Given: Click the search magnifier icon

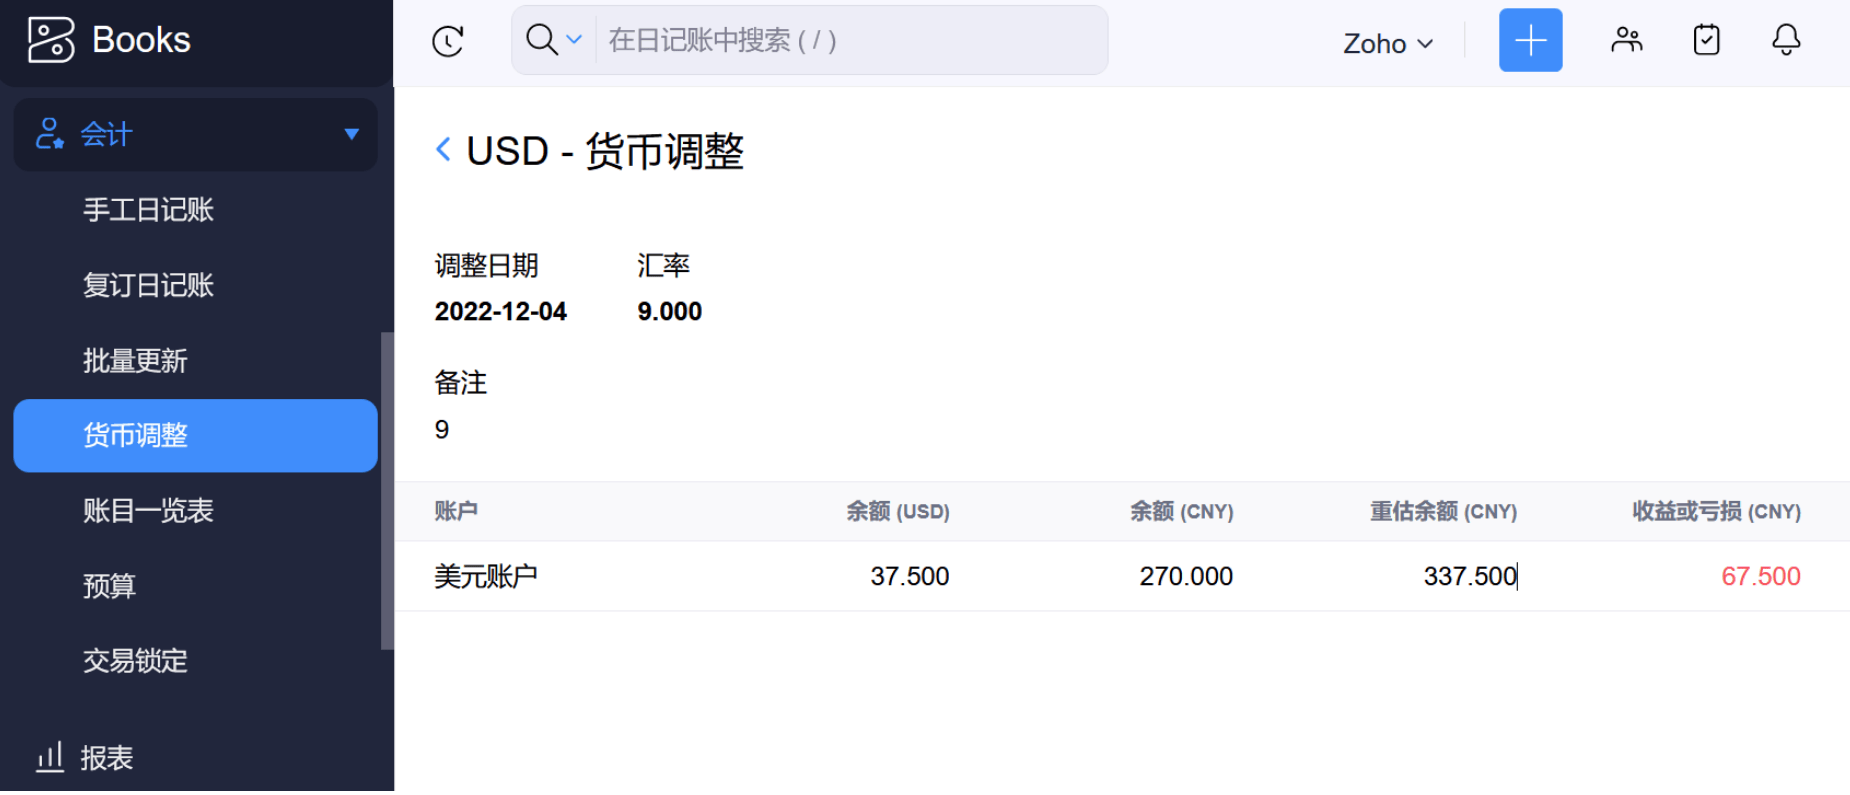Looking at the screenshot, I should click(x=541, y=40).
